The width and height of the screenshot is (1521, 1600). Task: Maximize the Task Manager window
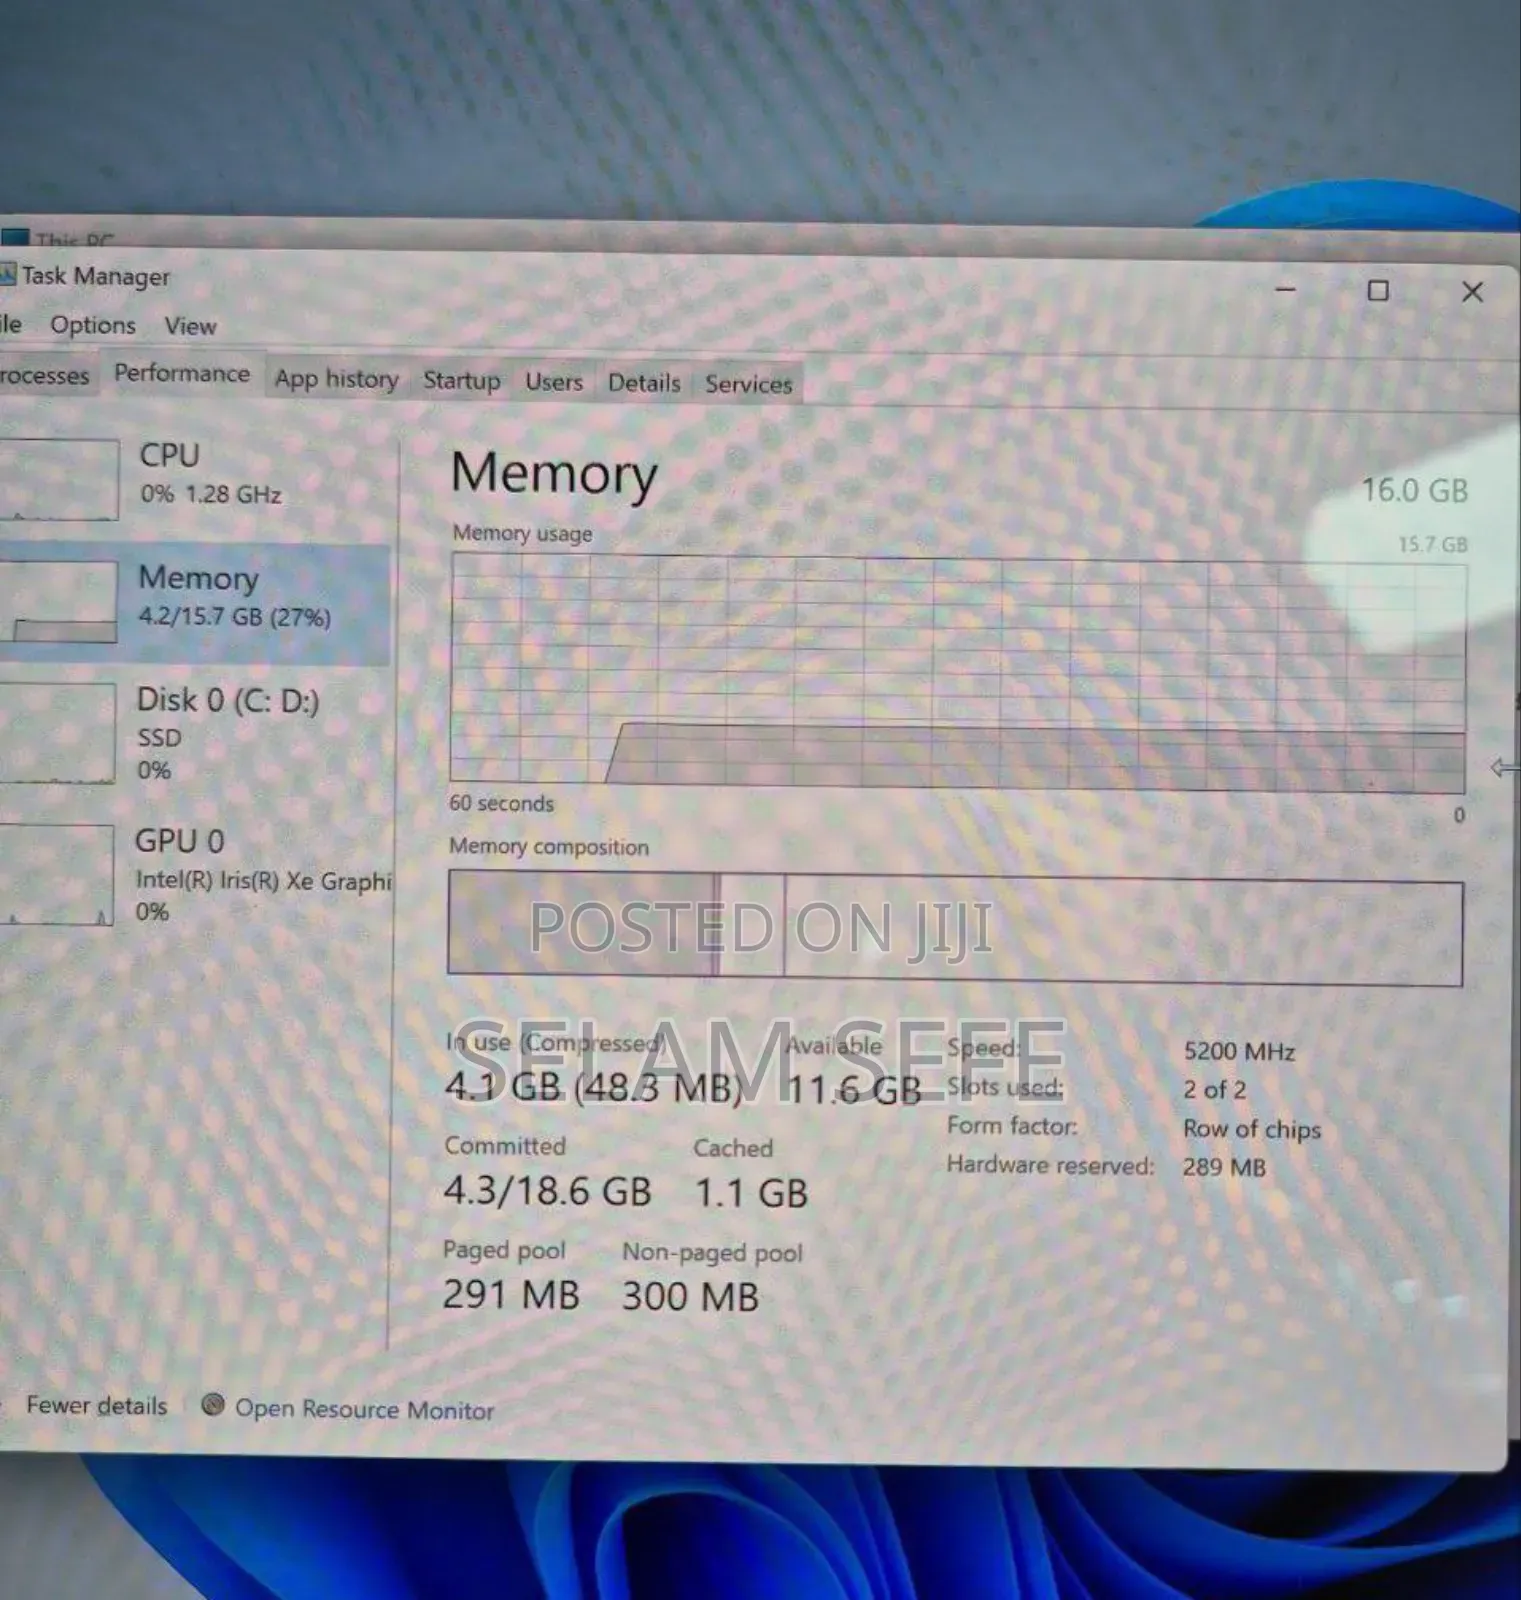(1378, 291)
